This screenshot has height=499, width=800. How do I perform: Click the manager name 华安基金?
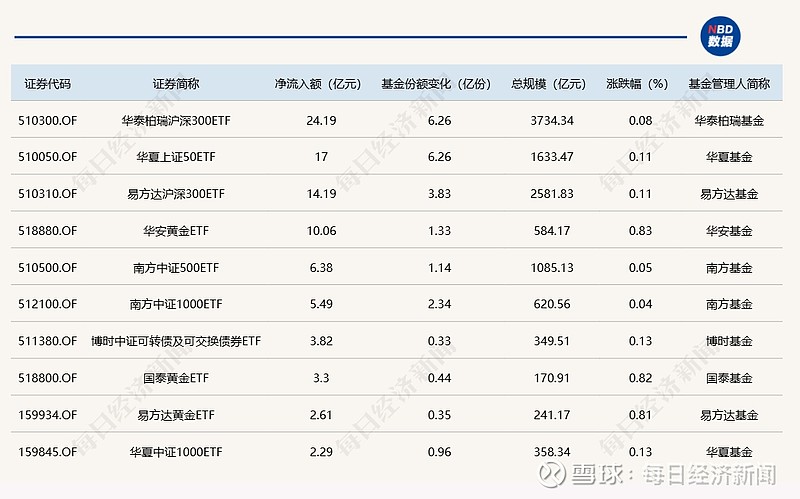729,231
